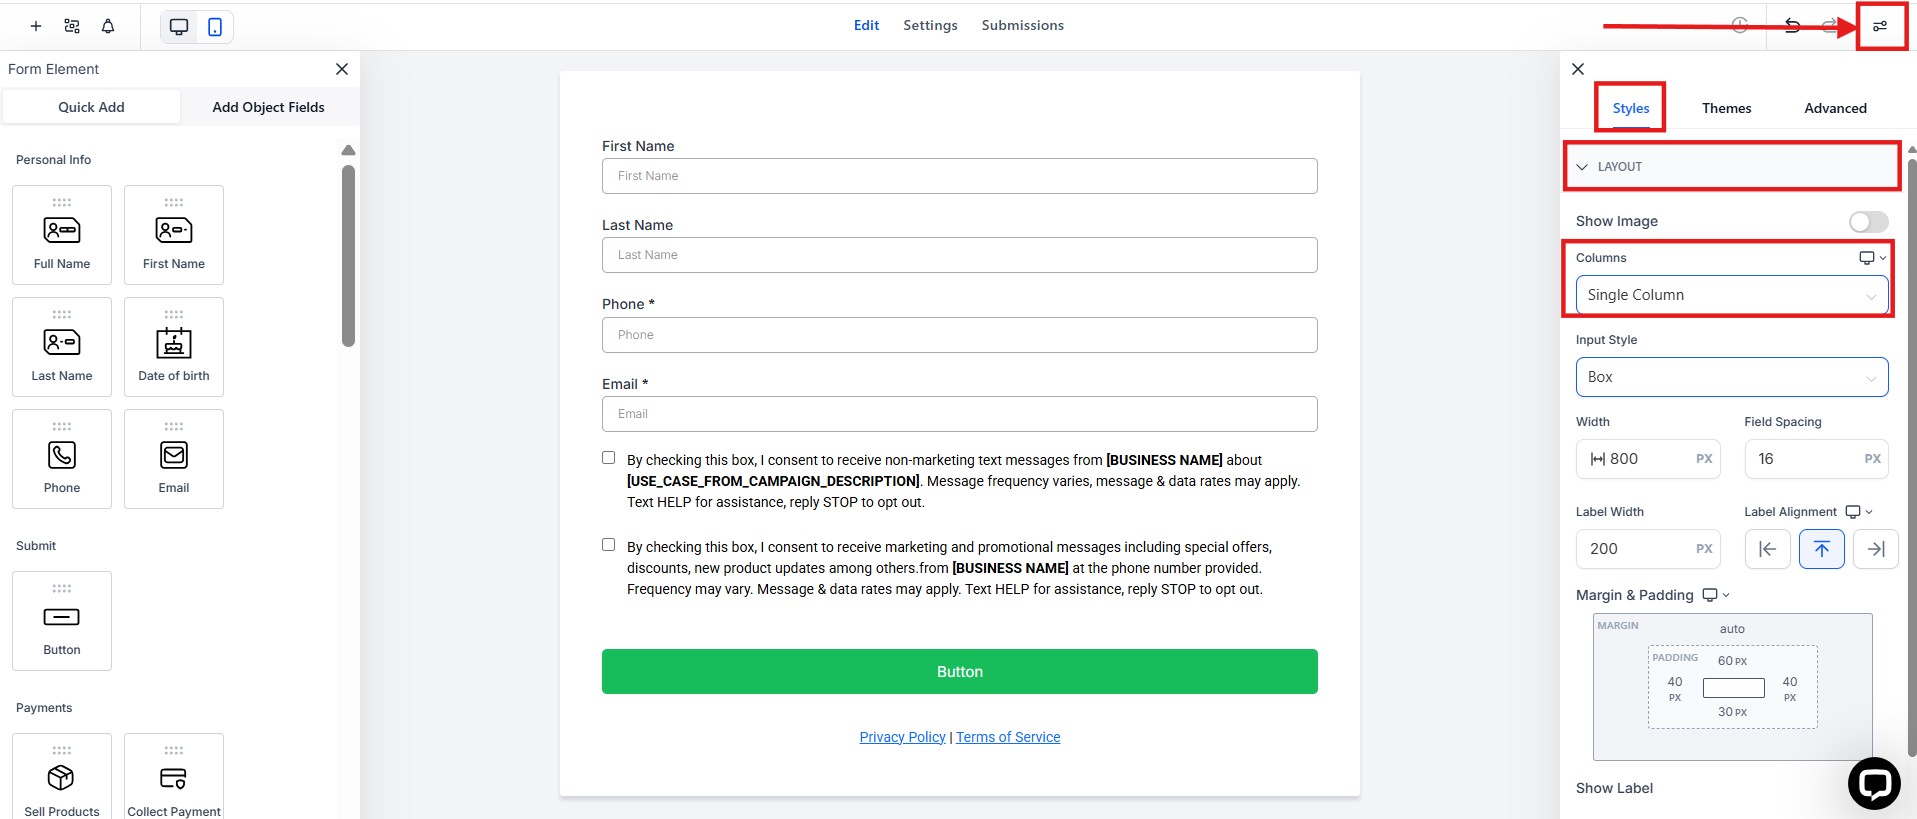Click the Width 800 input field
The width and height of the screenshot is (1917, 819).
[1650, 459]
